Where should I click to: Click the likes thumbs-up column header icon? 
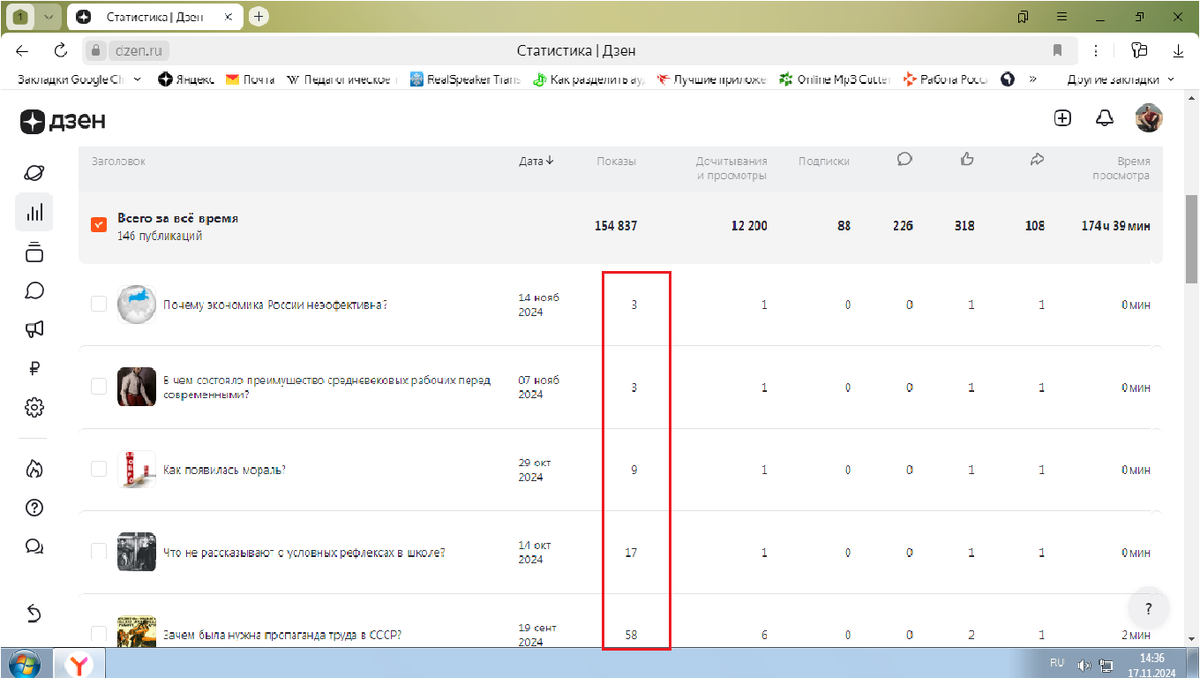(x=967, y=158)
